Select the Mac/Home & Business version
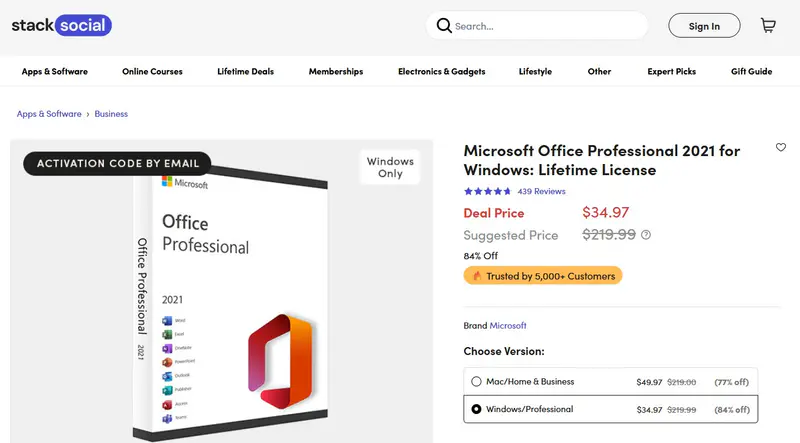Image resolution: width=800 pixels, height=443 pixels. 476,382
